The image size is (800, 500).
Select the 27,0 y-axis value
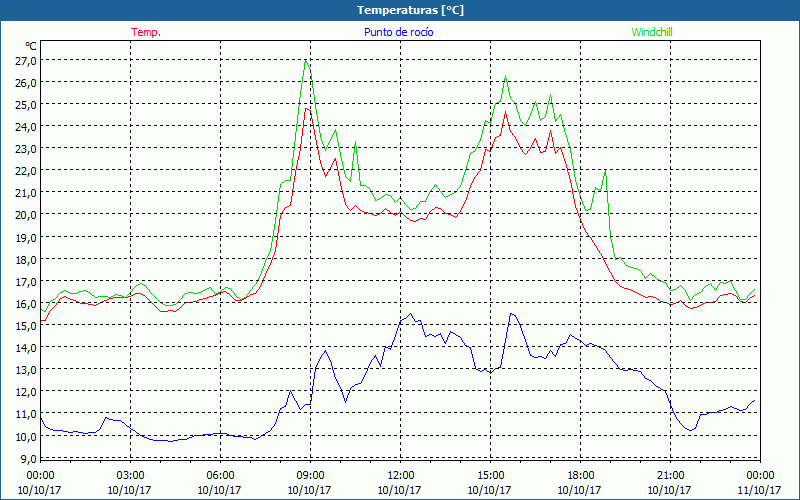tap(26, 61)
